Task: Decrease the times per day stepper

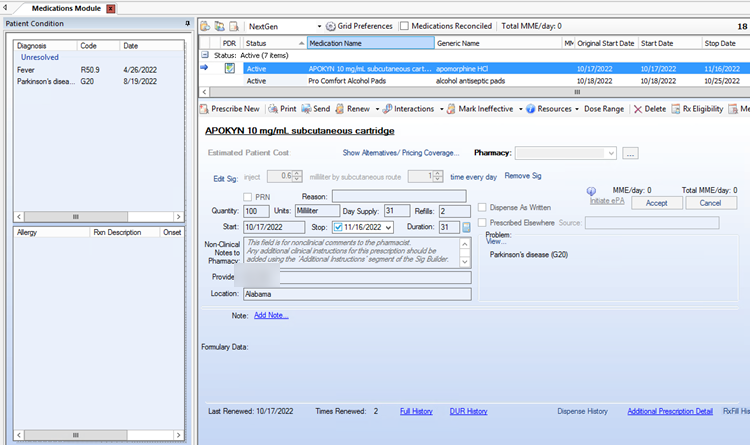Action: [x=438, y=179]
